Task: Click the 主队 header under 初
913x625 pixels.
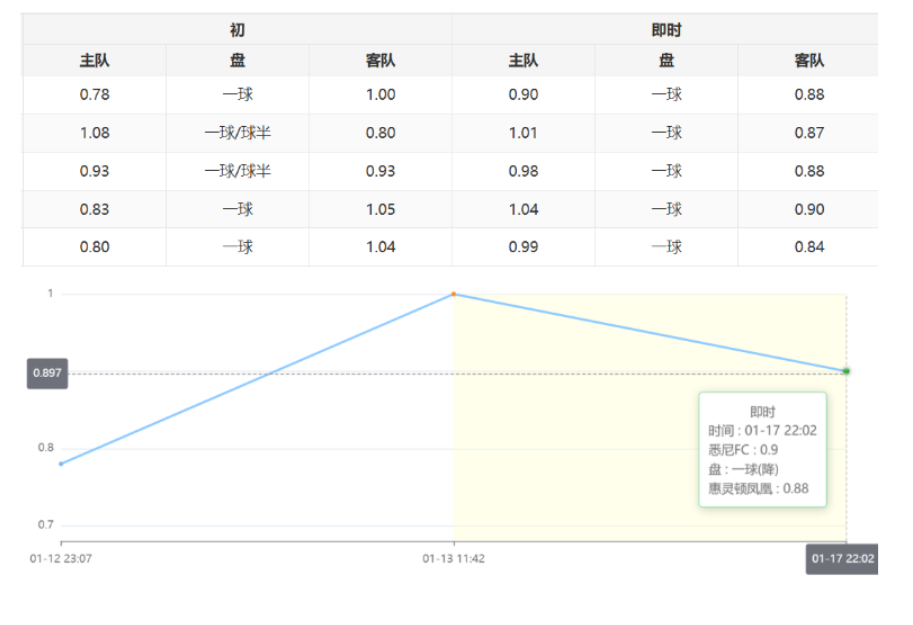Action: click(x=95, y=61)
